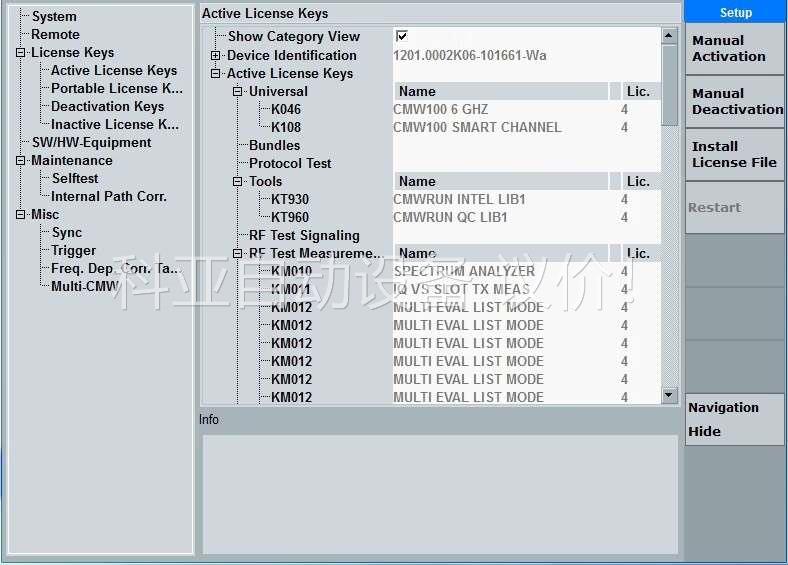Viewport: 788px width, 565px height.
Task: Select SW/HW-Equipment in navigation tree
Action: click(x=91, y=143)
